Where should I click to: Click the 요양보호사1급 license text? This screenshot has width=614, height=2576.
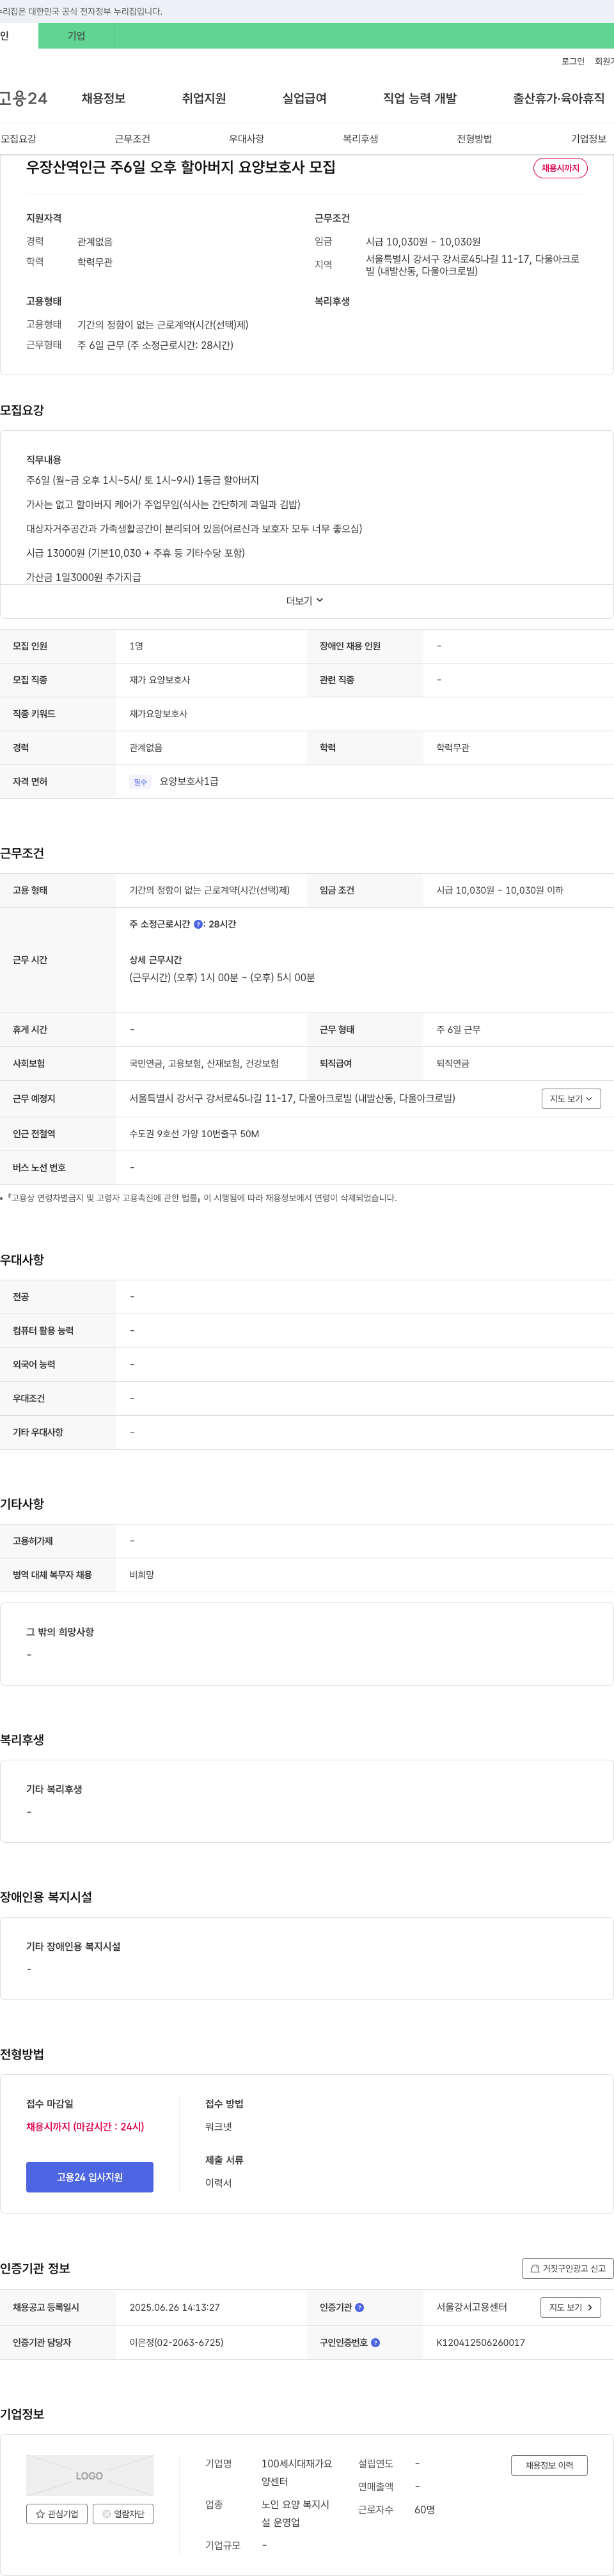coord(189,782)
